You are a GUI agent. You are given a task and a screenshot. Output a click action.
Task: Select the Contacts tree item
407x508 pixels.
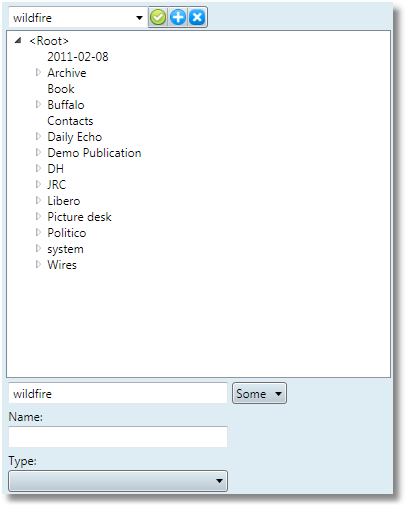(x=70, y=121)
